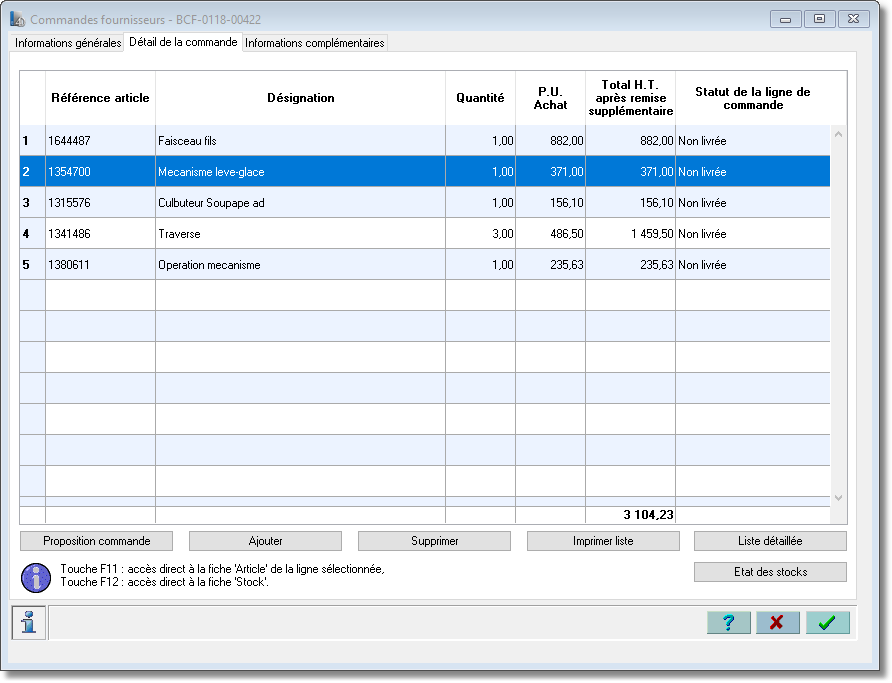Click reference 1315576 cell
Image resolution: width=892 pixels, height=683 pixels.
click(x=100, y=202)
